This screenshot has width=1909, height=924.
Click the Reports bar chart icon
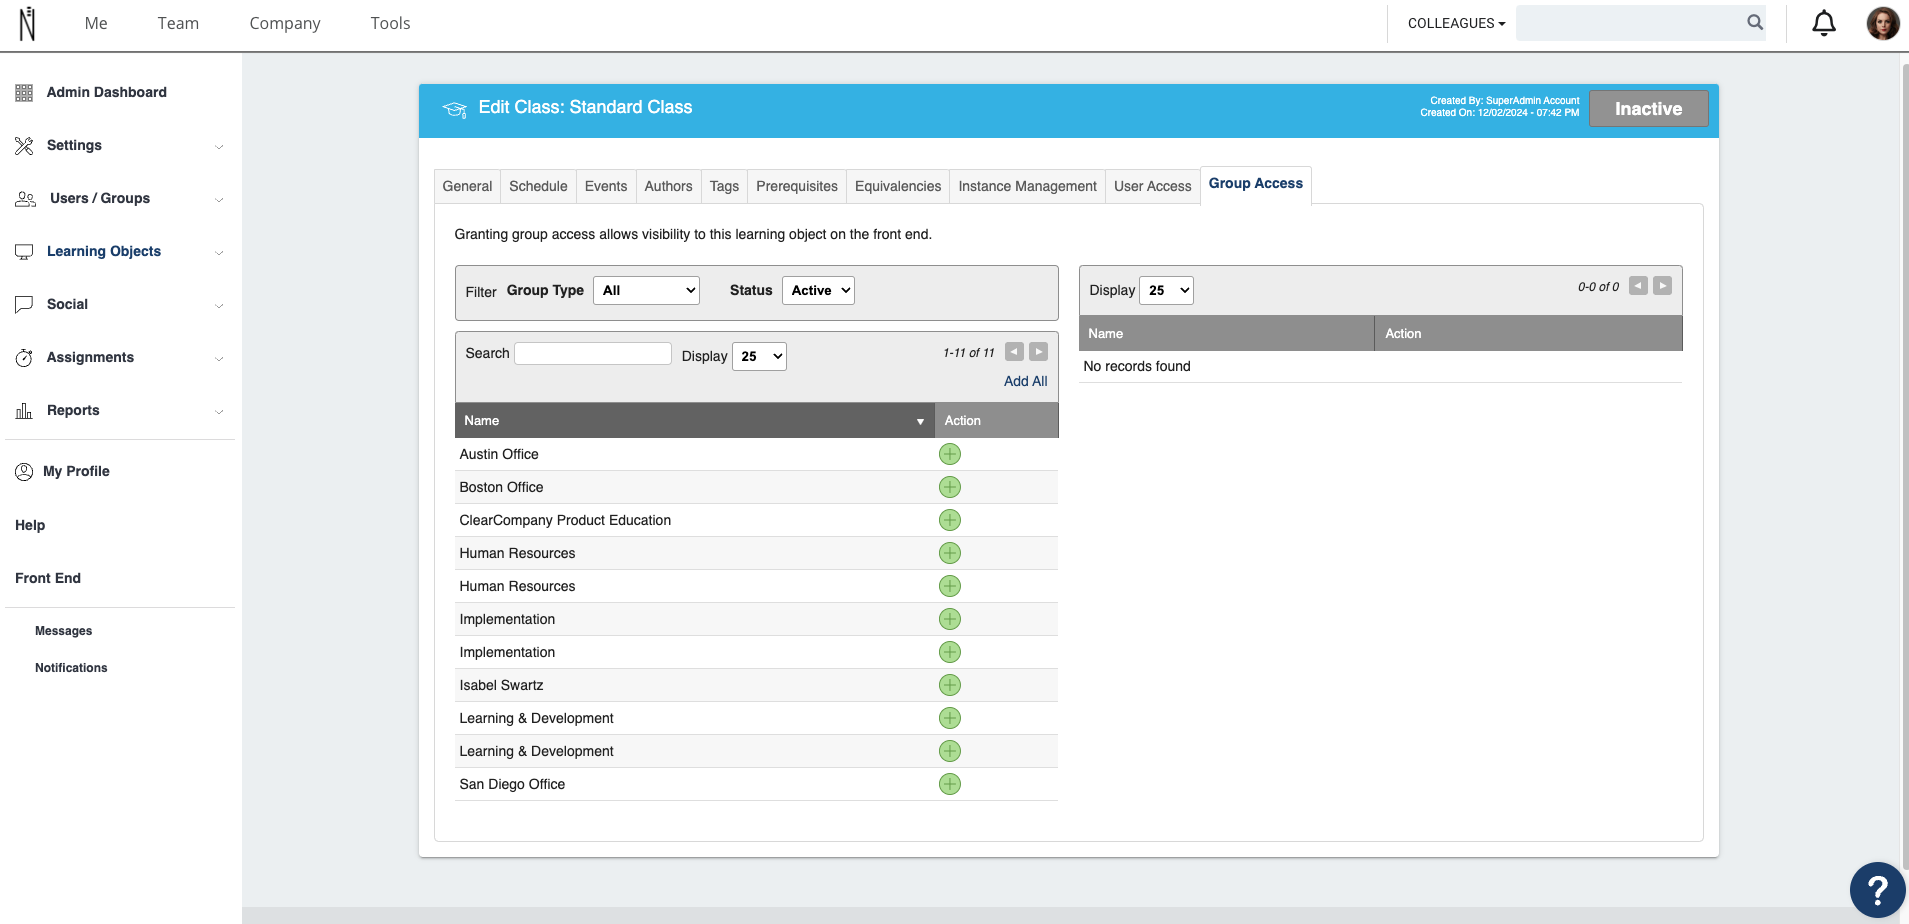point(24,411)
